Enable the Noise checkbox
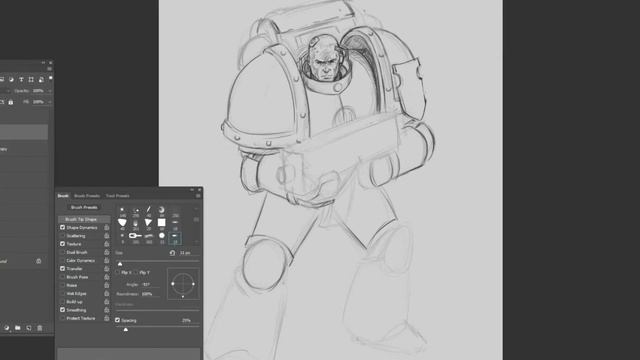This screenshot has height=360, width=640. (x=62, y=285)
